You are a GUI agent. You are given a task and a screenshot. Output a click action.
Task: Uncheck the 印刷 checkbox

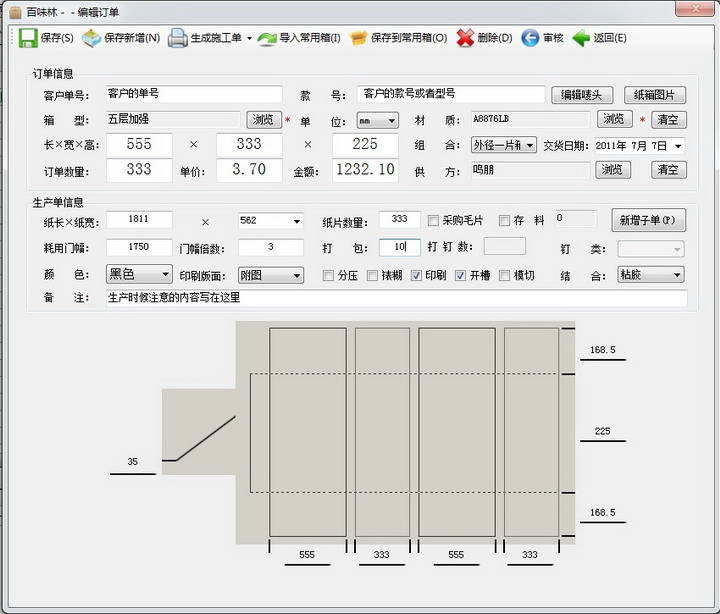417,275
